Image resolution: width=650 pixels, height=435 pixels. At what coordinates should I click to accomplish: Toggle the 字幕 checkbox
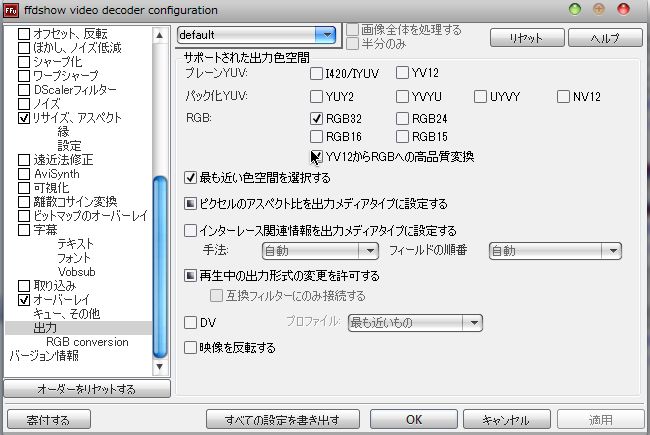tap(24, 230)
